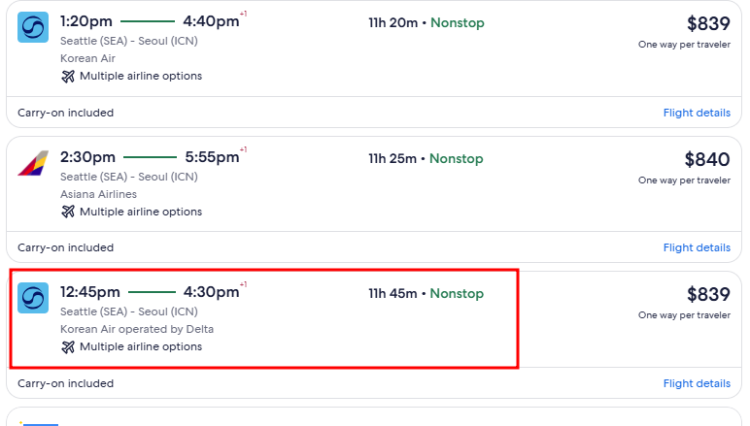
Task: Click plane icon on 12:45pm Delta-operated flight
Action: (x=68, y=347)
